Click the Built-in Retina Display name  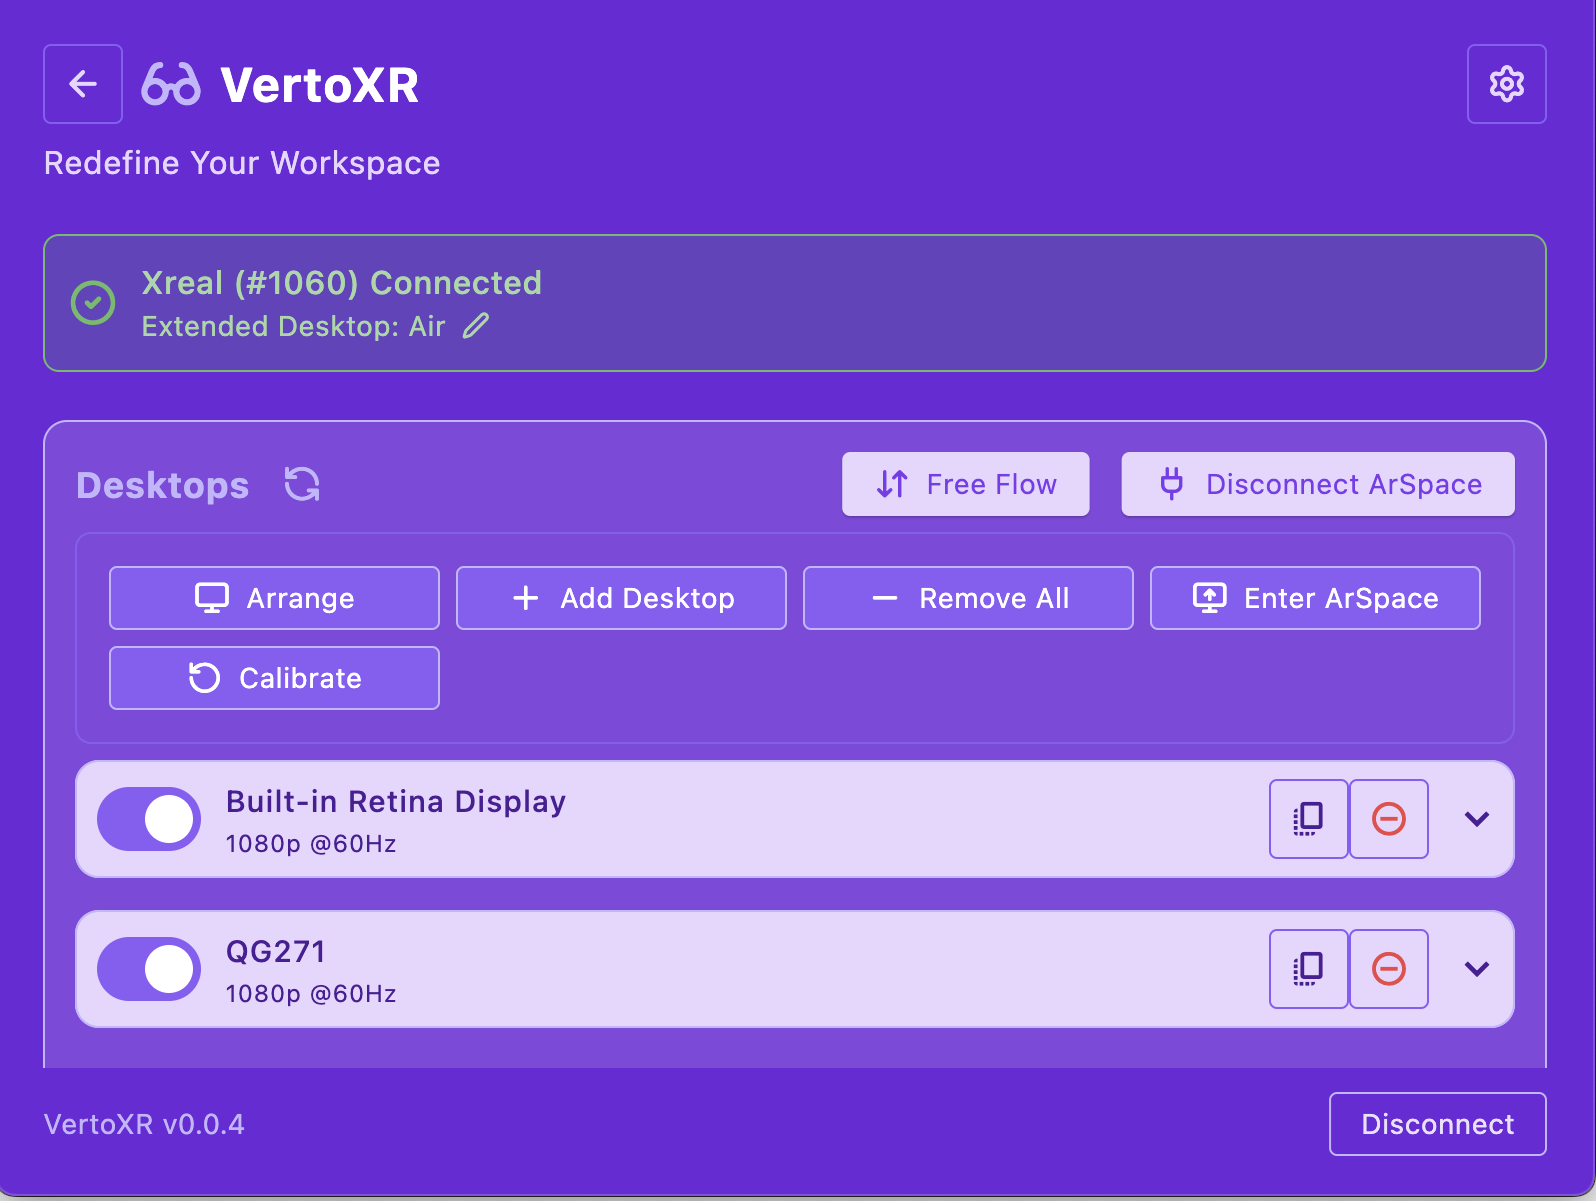tap(396, 802)
